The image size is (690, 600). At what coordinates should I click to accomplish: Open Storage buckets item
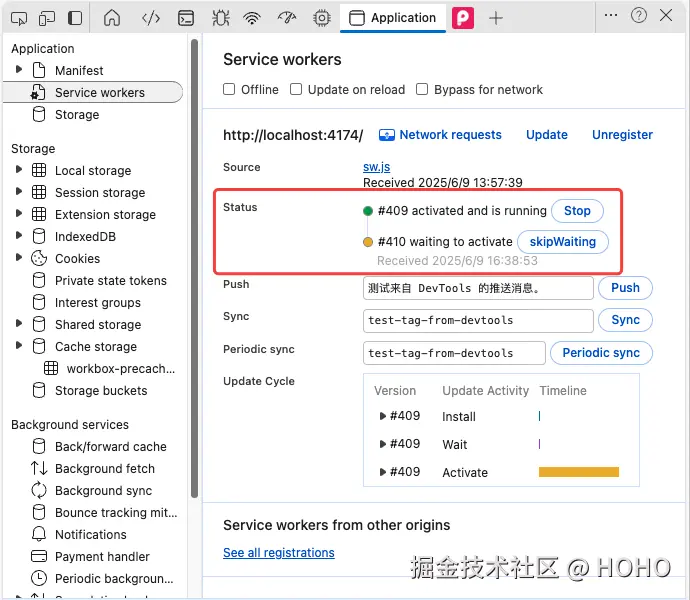(101, 390)
